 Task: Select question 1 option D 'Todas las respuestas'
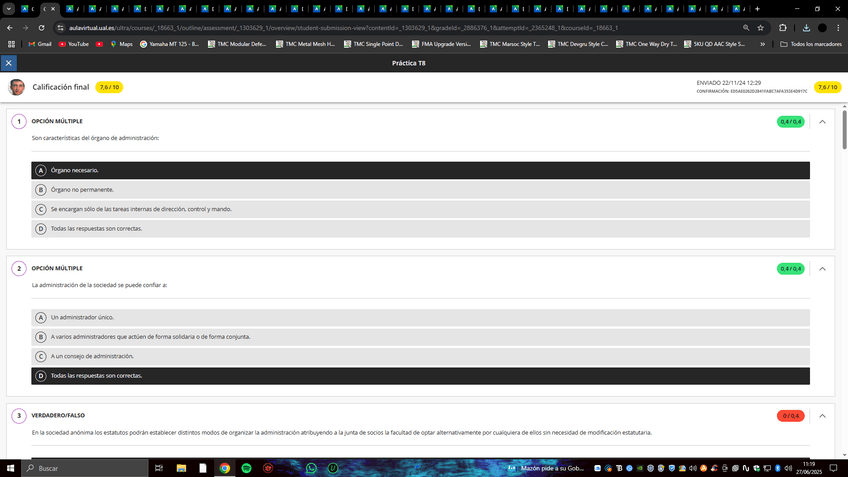(420, 229)
